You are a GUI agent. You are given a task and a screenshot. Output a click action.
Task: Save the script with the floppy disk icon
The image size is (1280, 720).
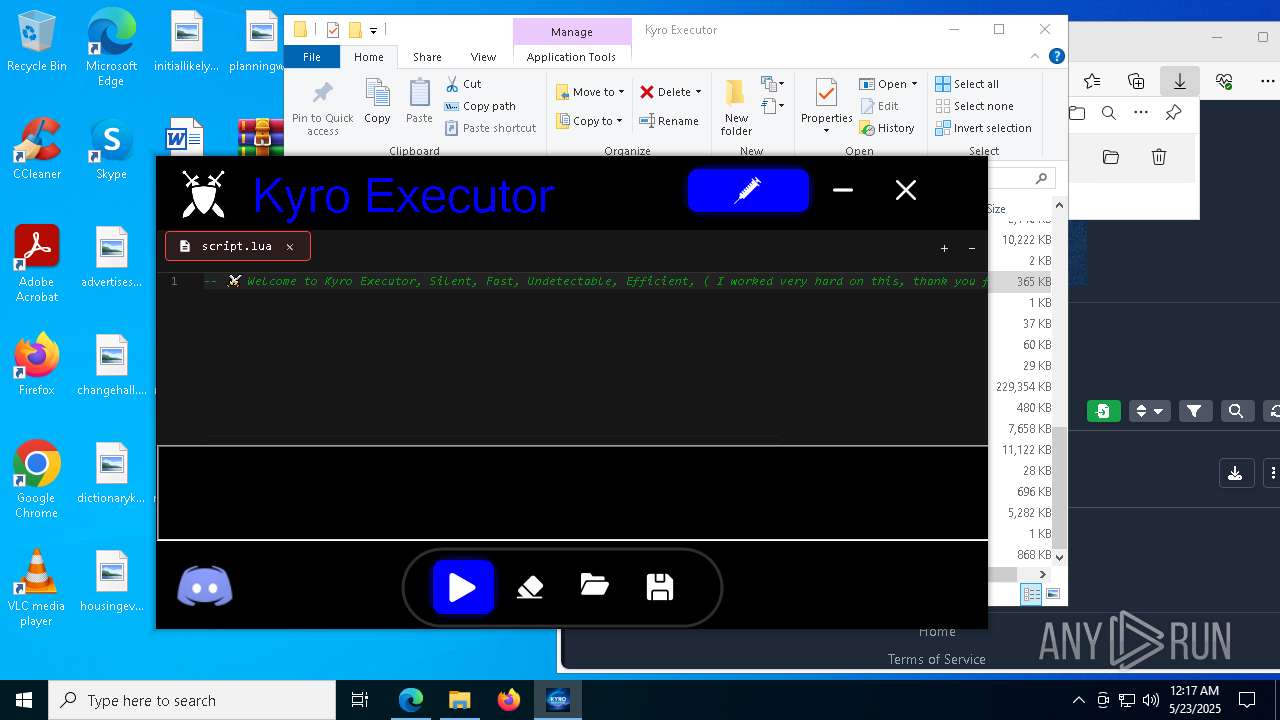click(x=660, y=587)
